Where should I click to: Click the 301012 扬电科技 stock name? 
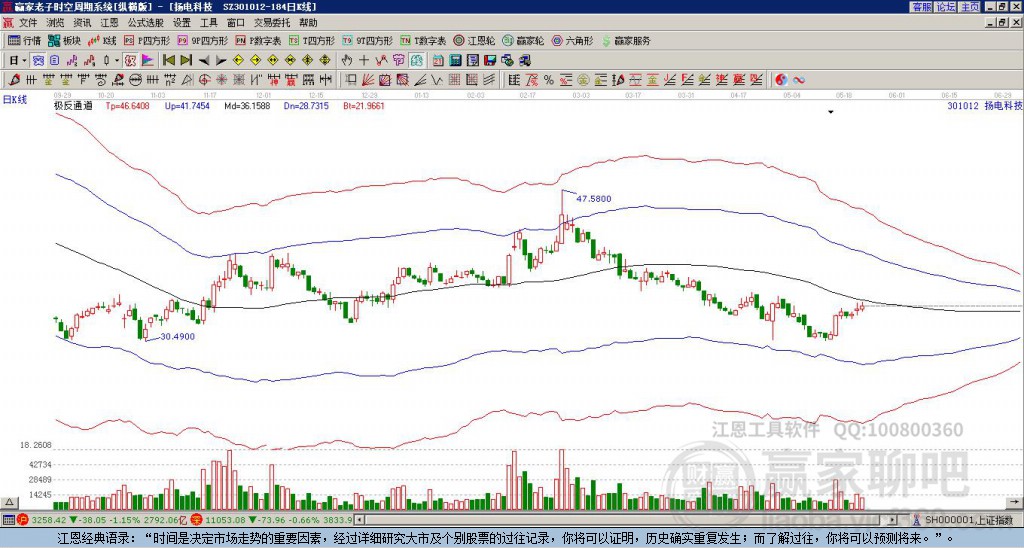(984, 105)
